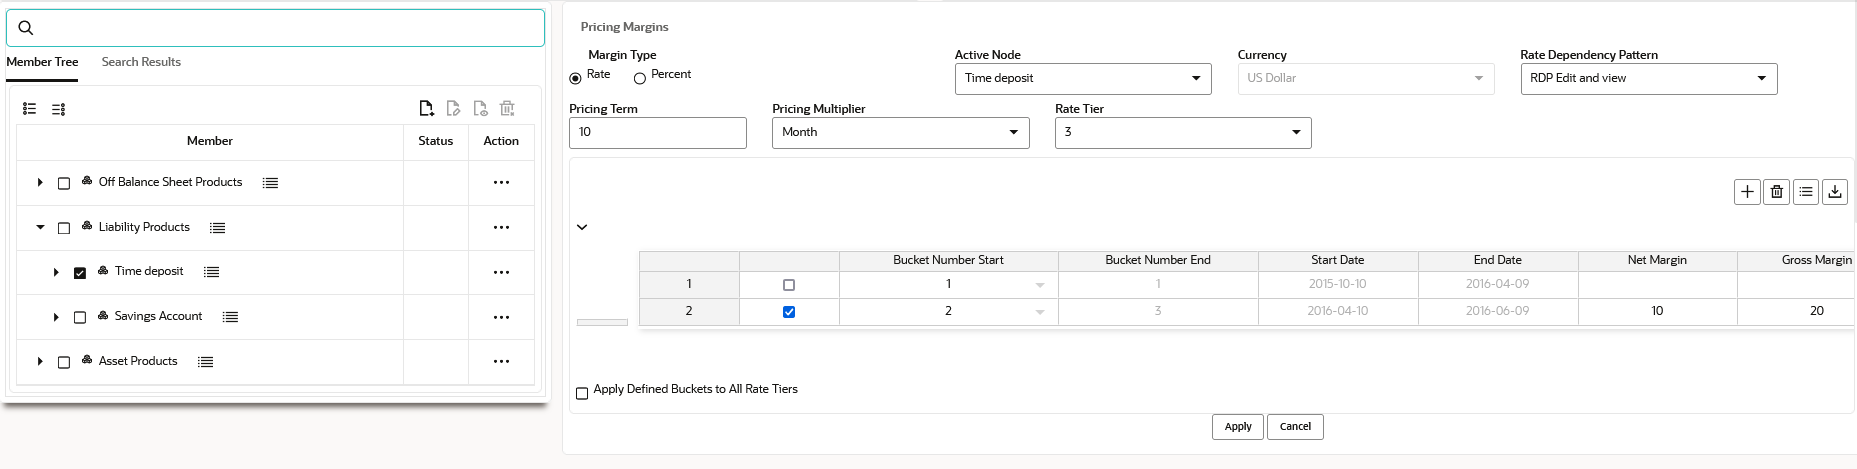Select the Member Tree tab

(42, 62)
